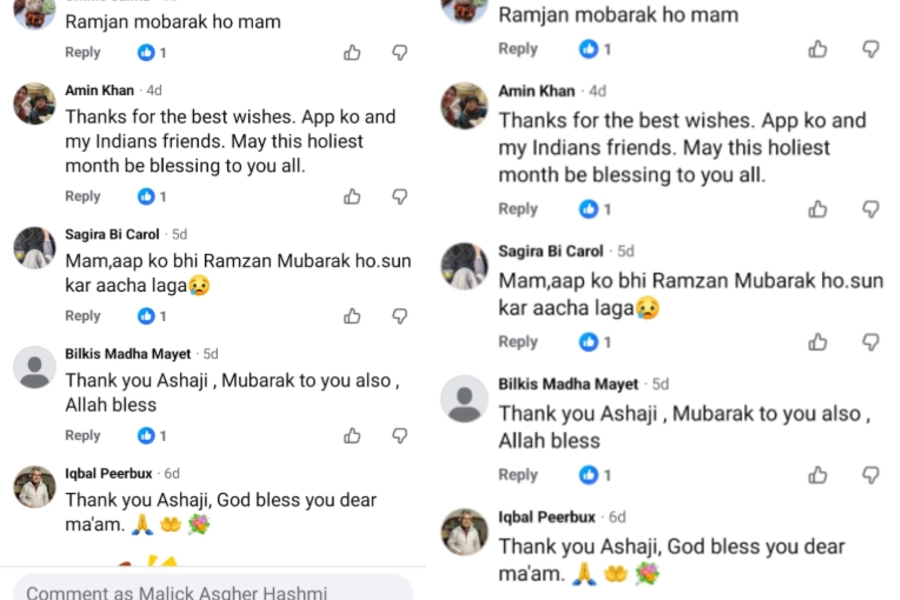Reply to Sagira Bi Carol in right panel
Viewport: 900px width, 600px height.
pos(518,342)
